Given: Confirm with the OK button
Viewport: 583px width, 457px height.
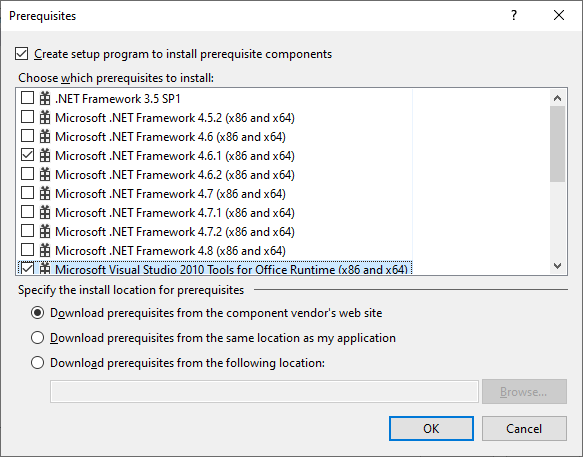Looking at the screenshot, I should pyautogui.click(x=431, y=429).
